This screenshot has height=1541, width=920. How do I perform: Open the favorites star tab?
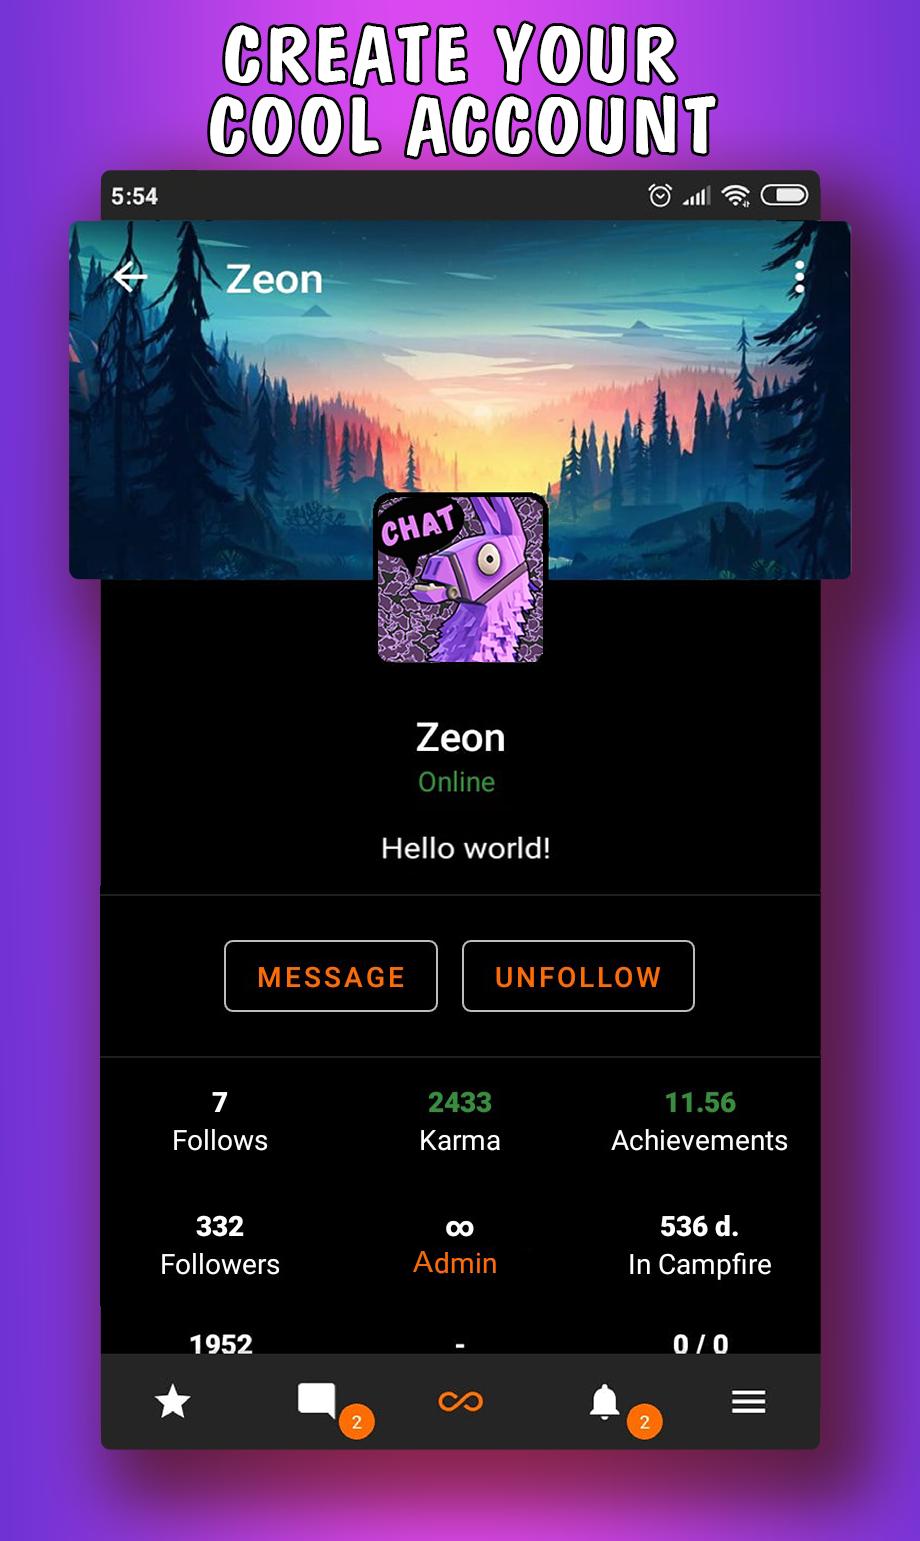[173, 1402]
